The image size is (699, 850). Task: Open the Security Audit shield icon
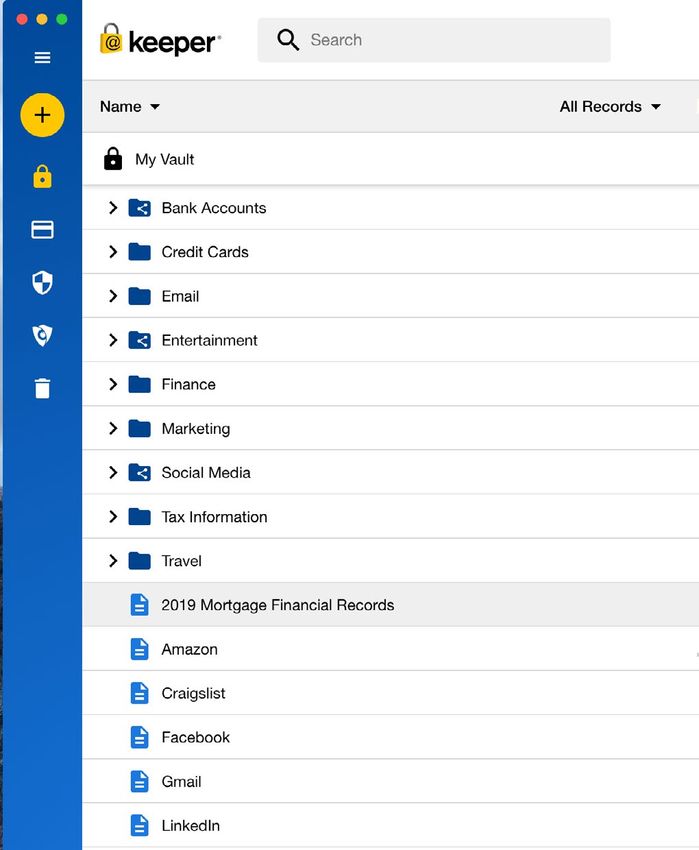(x=42, y=282)
